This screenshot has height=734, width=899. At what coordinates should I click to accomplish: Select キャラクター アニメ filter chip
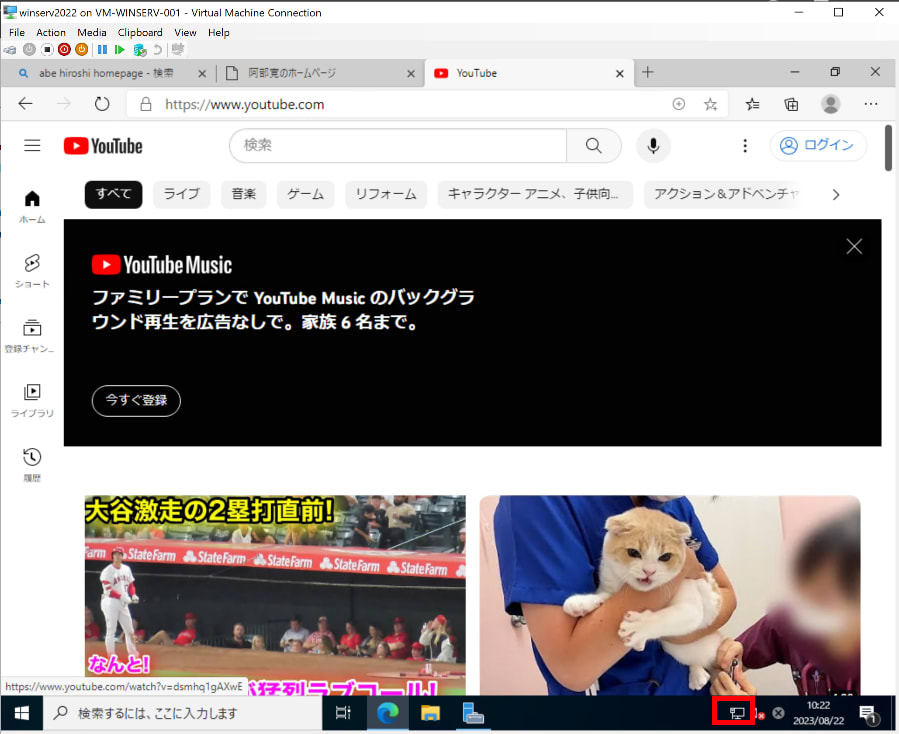pyautogui.click(x=535, y=194)
